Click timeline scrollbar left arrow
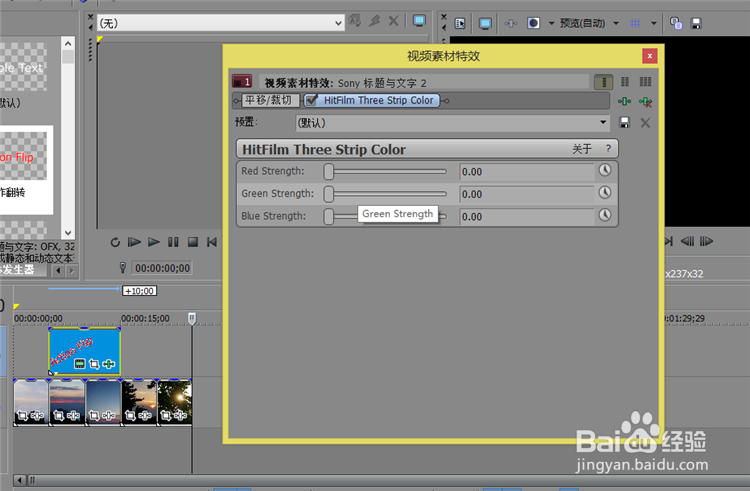 click(x=20, y=480)
